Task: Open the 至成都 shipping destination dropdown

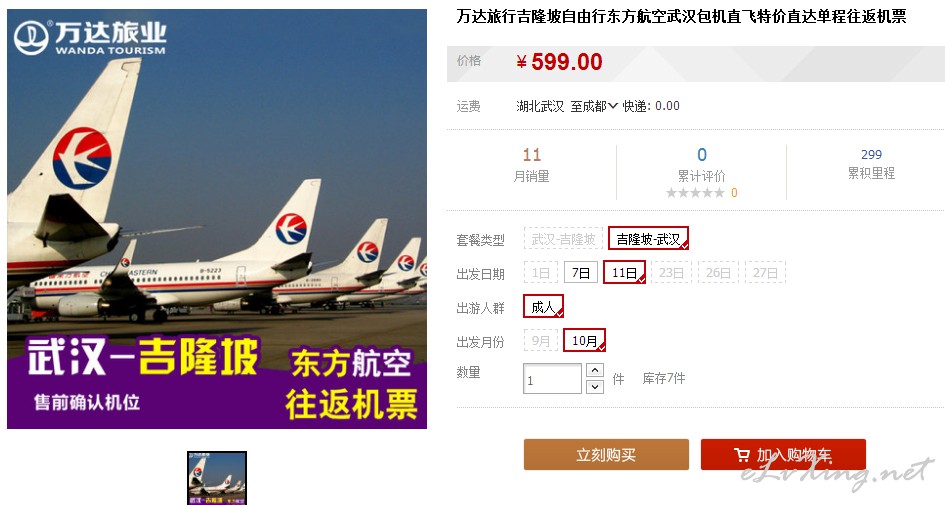Action: (594, 106)
